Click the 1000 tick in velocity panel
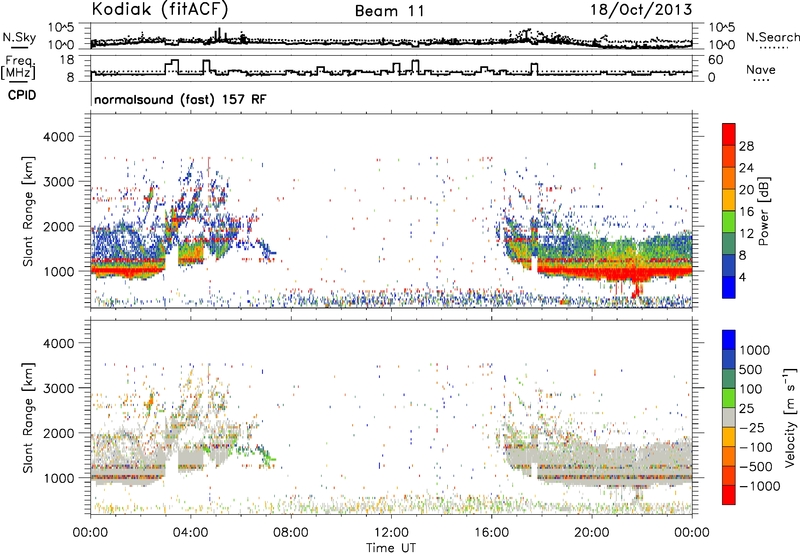 58,478
